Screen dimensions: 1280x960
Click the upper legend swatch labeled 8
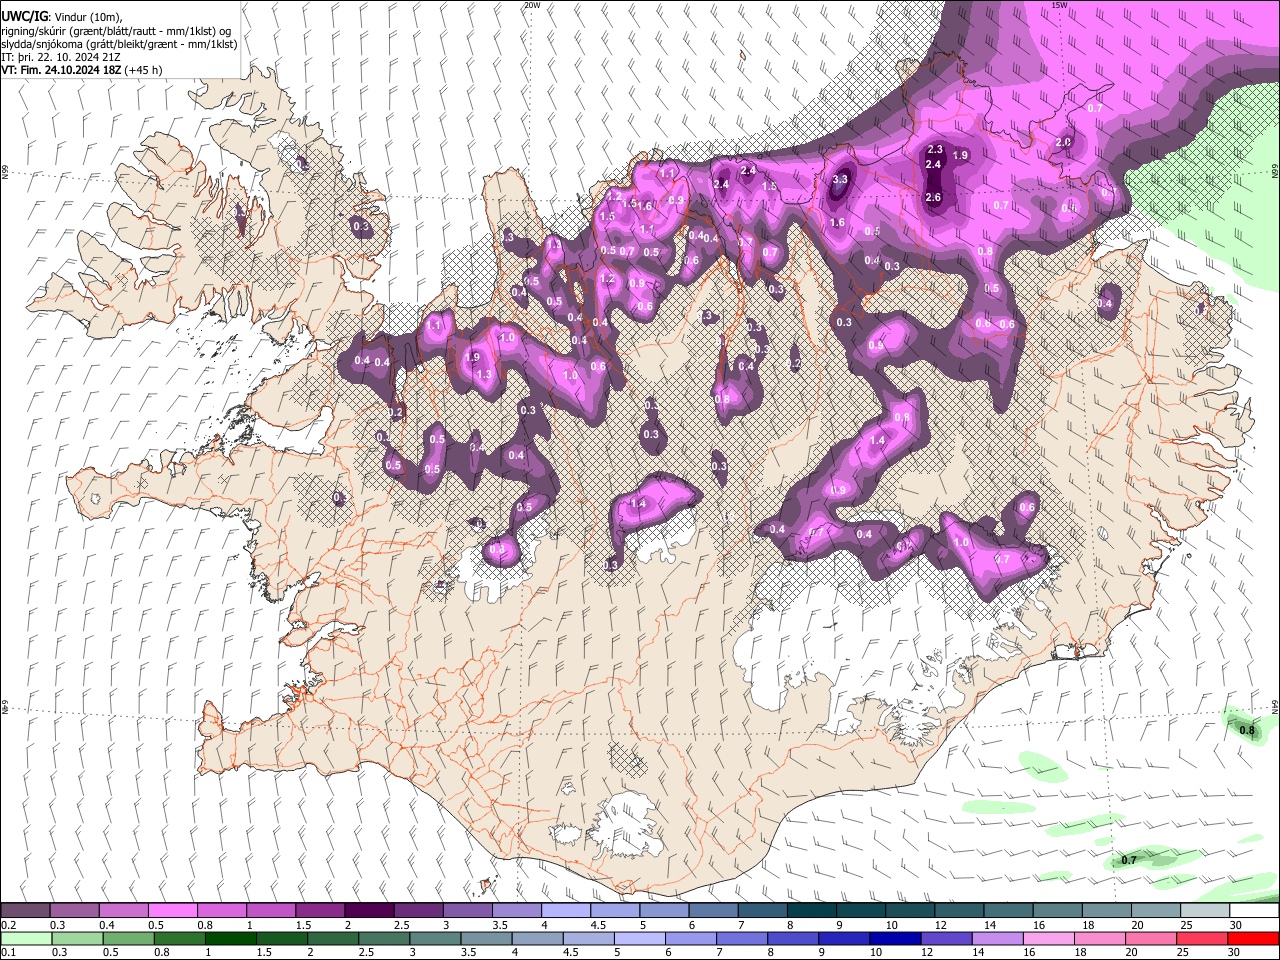[812, 911]
